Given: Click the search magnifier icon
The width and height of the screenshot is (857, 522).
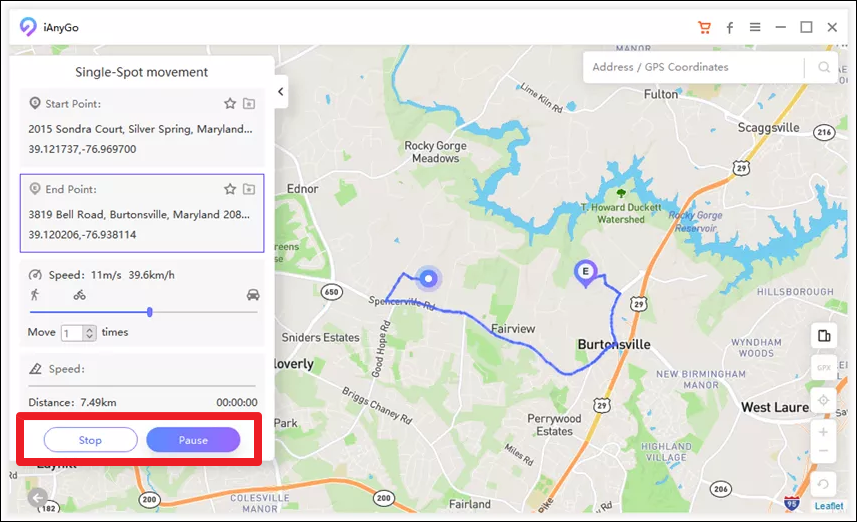Looking at the screenshot, I should click(x=824, y=67).
